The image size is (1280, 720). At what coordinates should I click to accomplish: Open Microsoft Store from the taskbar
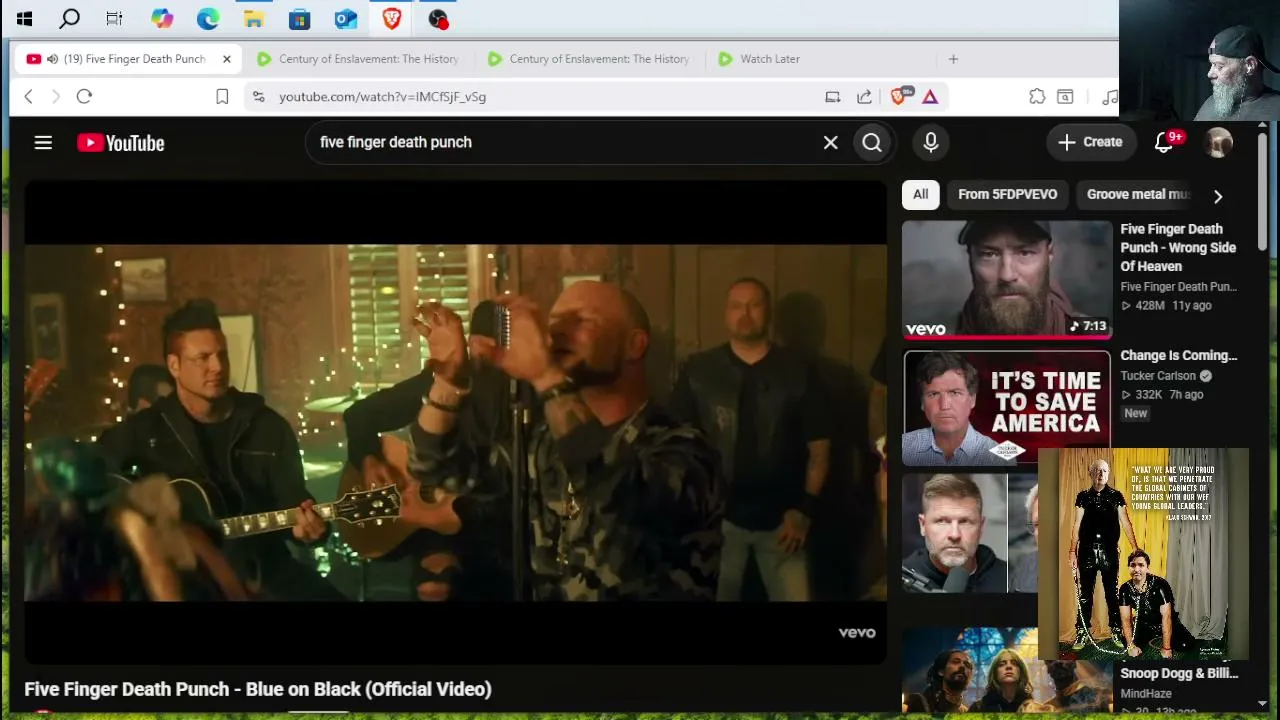(x=299, y=18)
